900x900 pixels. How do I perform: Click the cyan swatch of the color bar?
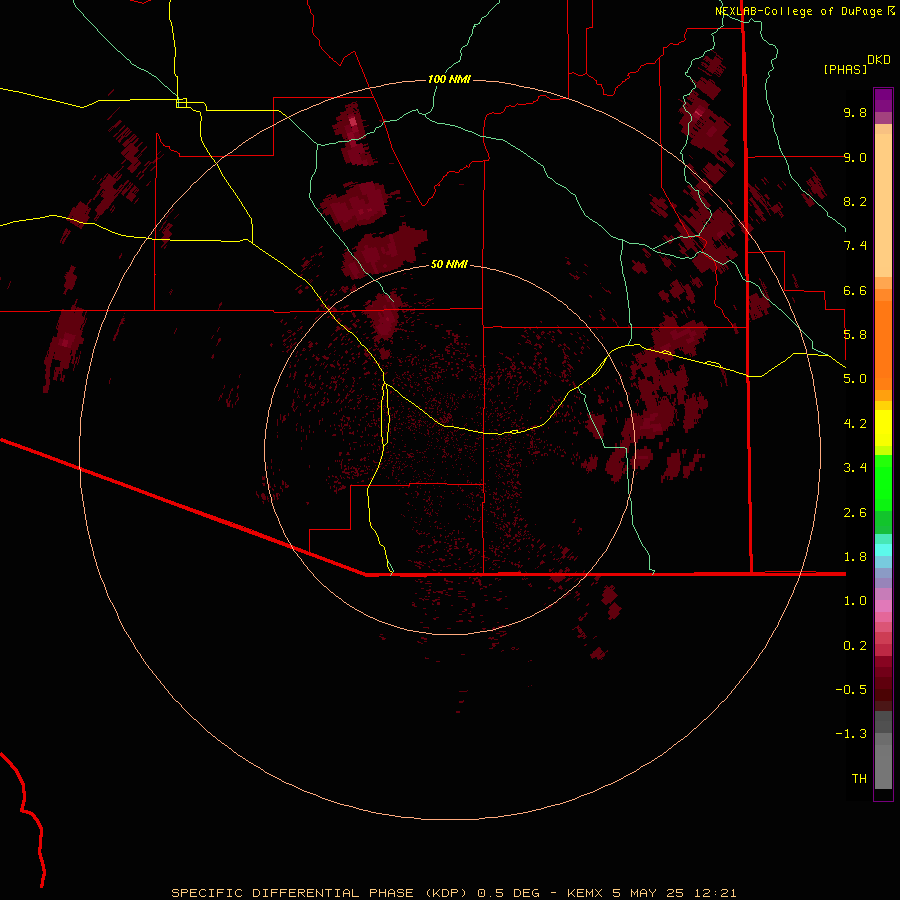point(883,550)
